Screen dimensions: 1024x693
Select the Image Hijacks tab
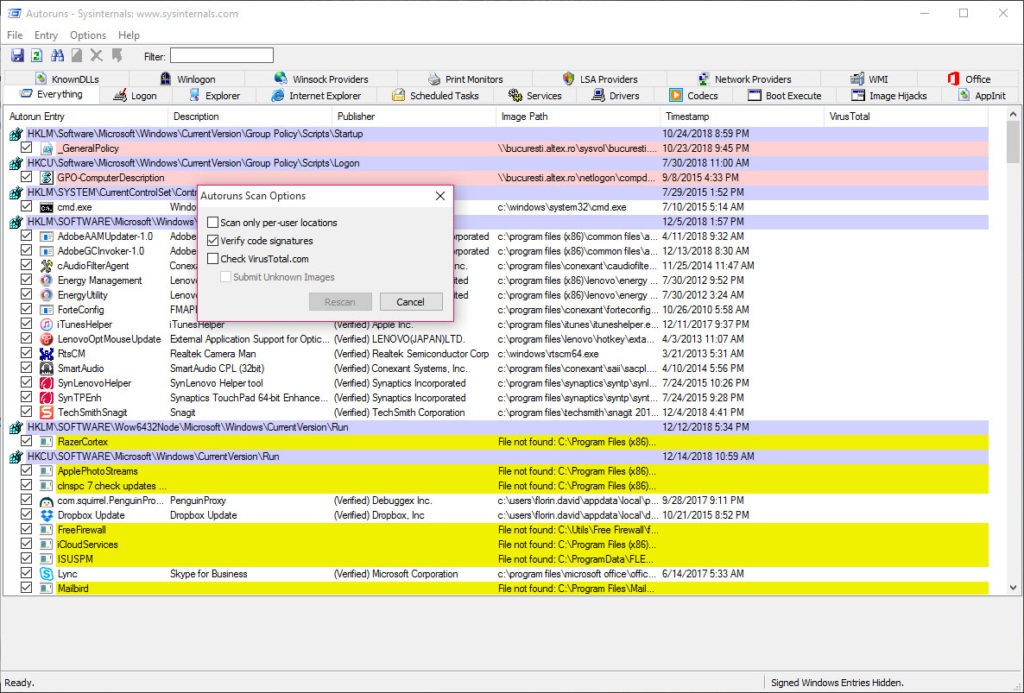tap(889, 96)
